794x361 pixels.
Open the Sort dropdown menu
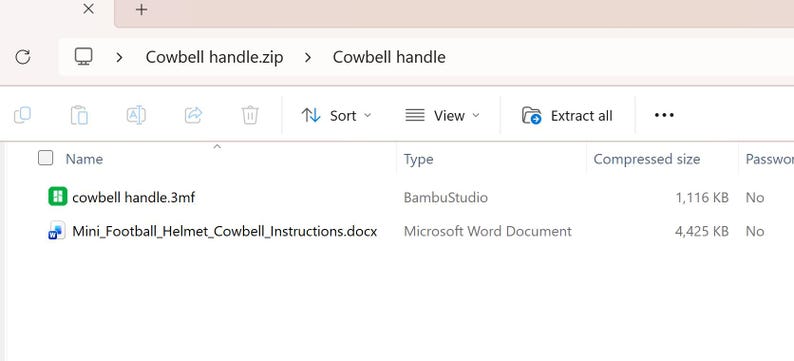coord(336,116)
